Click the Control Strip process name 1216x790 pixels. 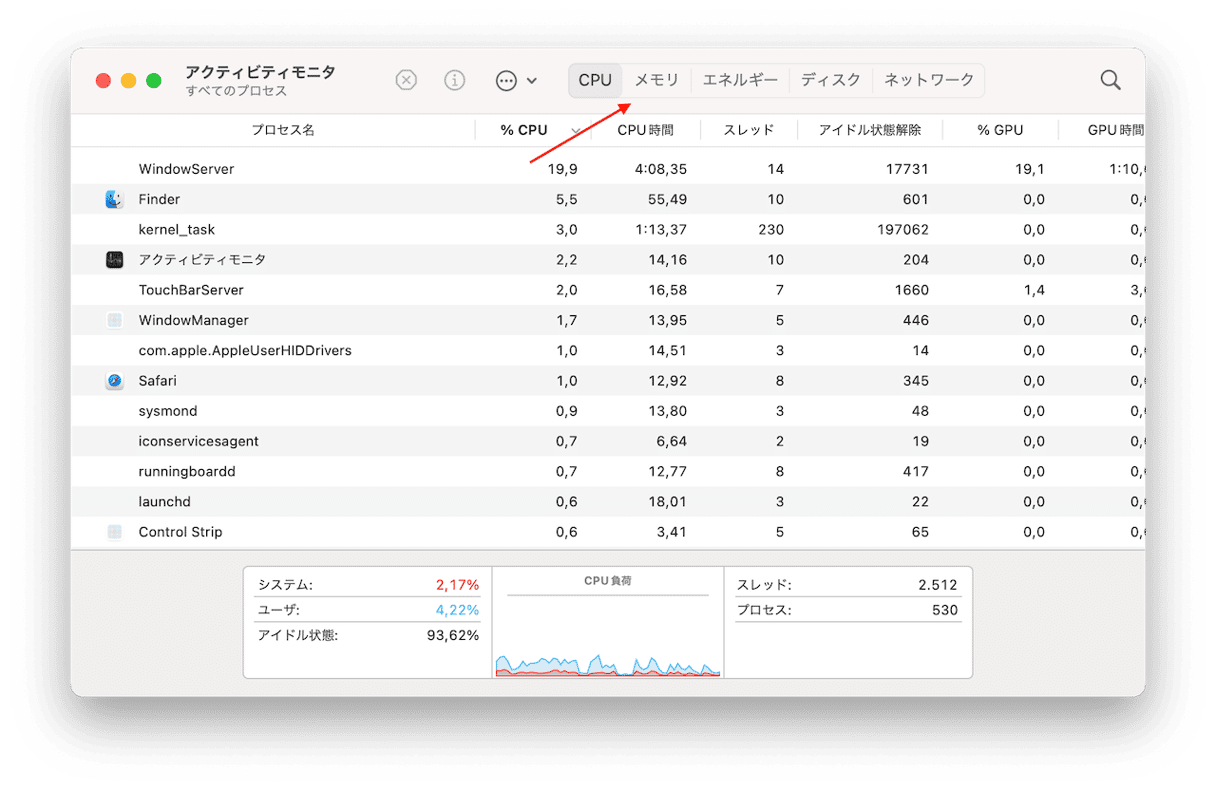pyautogui.click(x=180, y=532)
